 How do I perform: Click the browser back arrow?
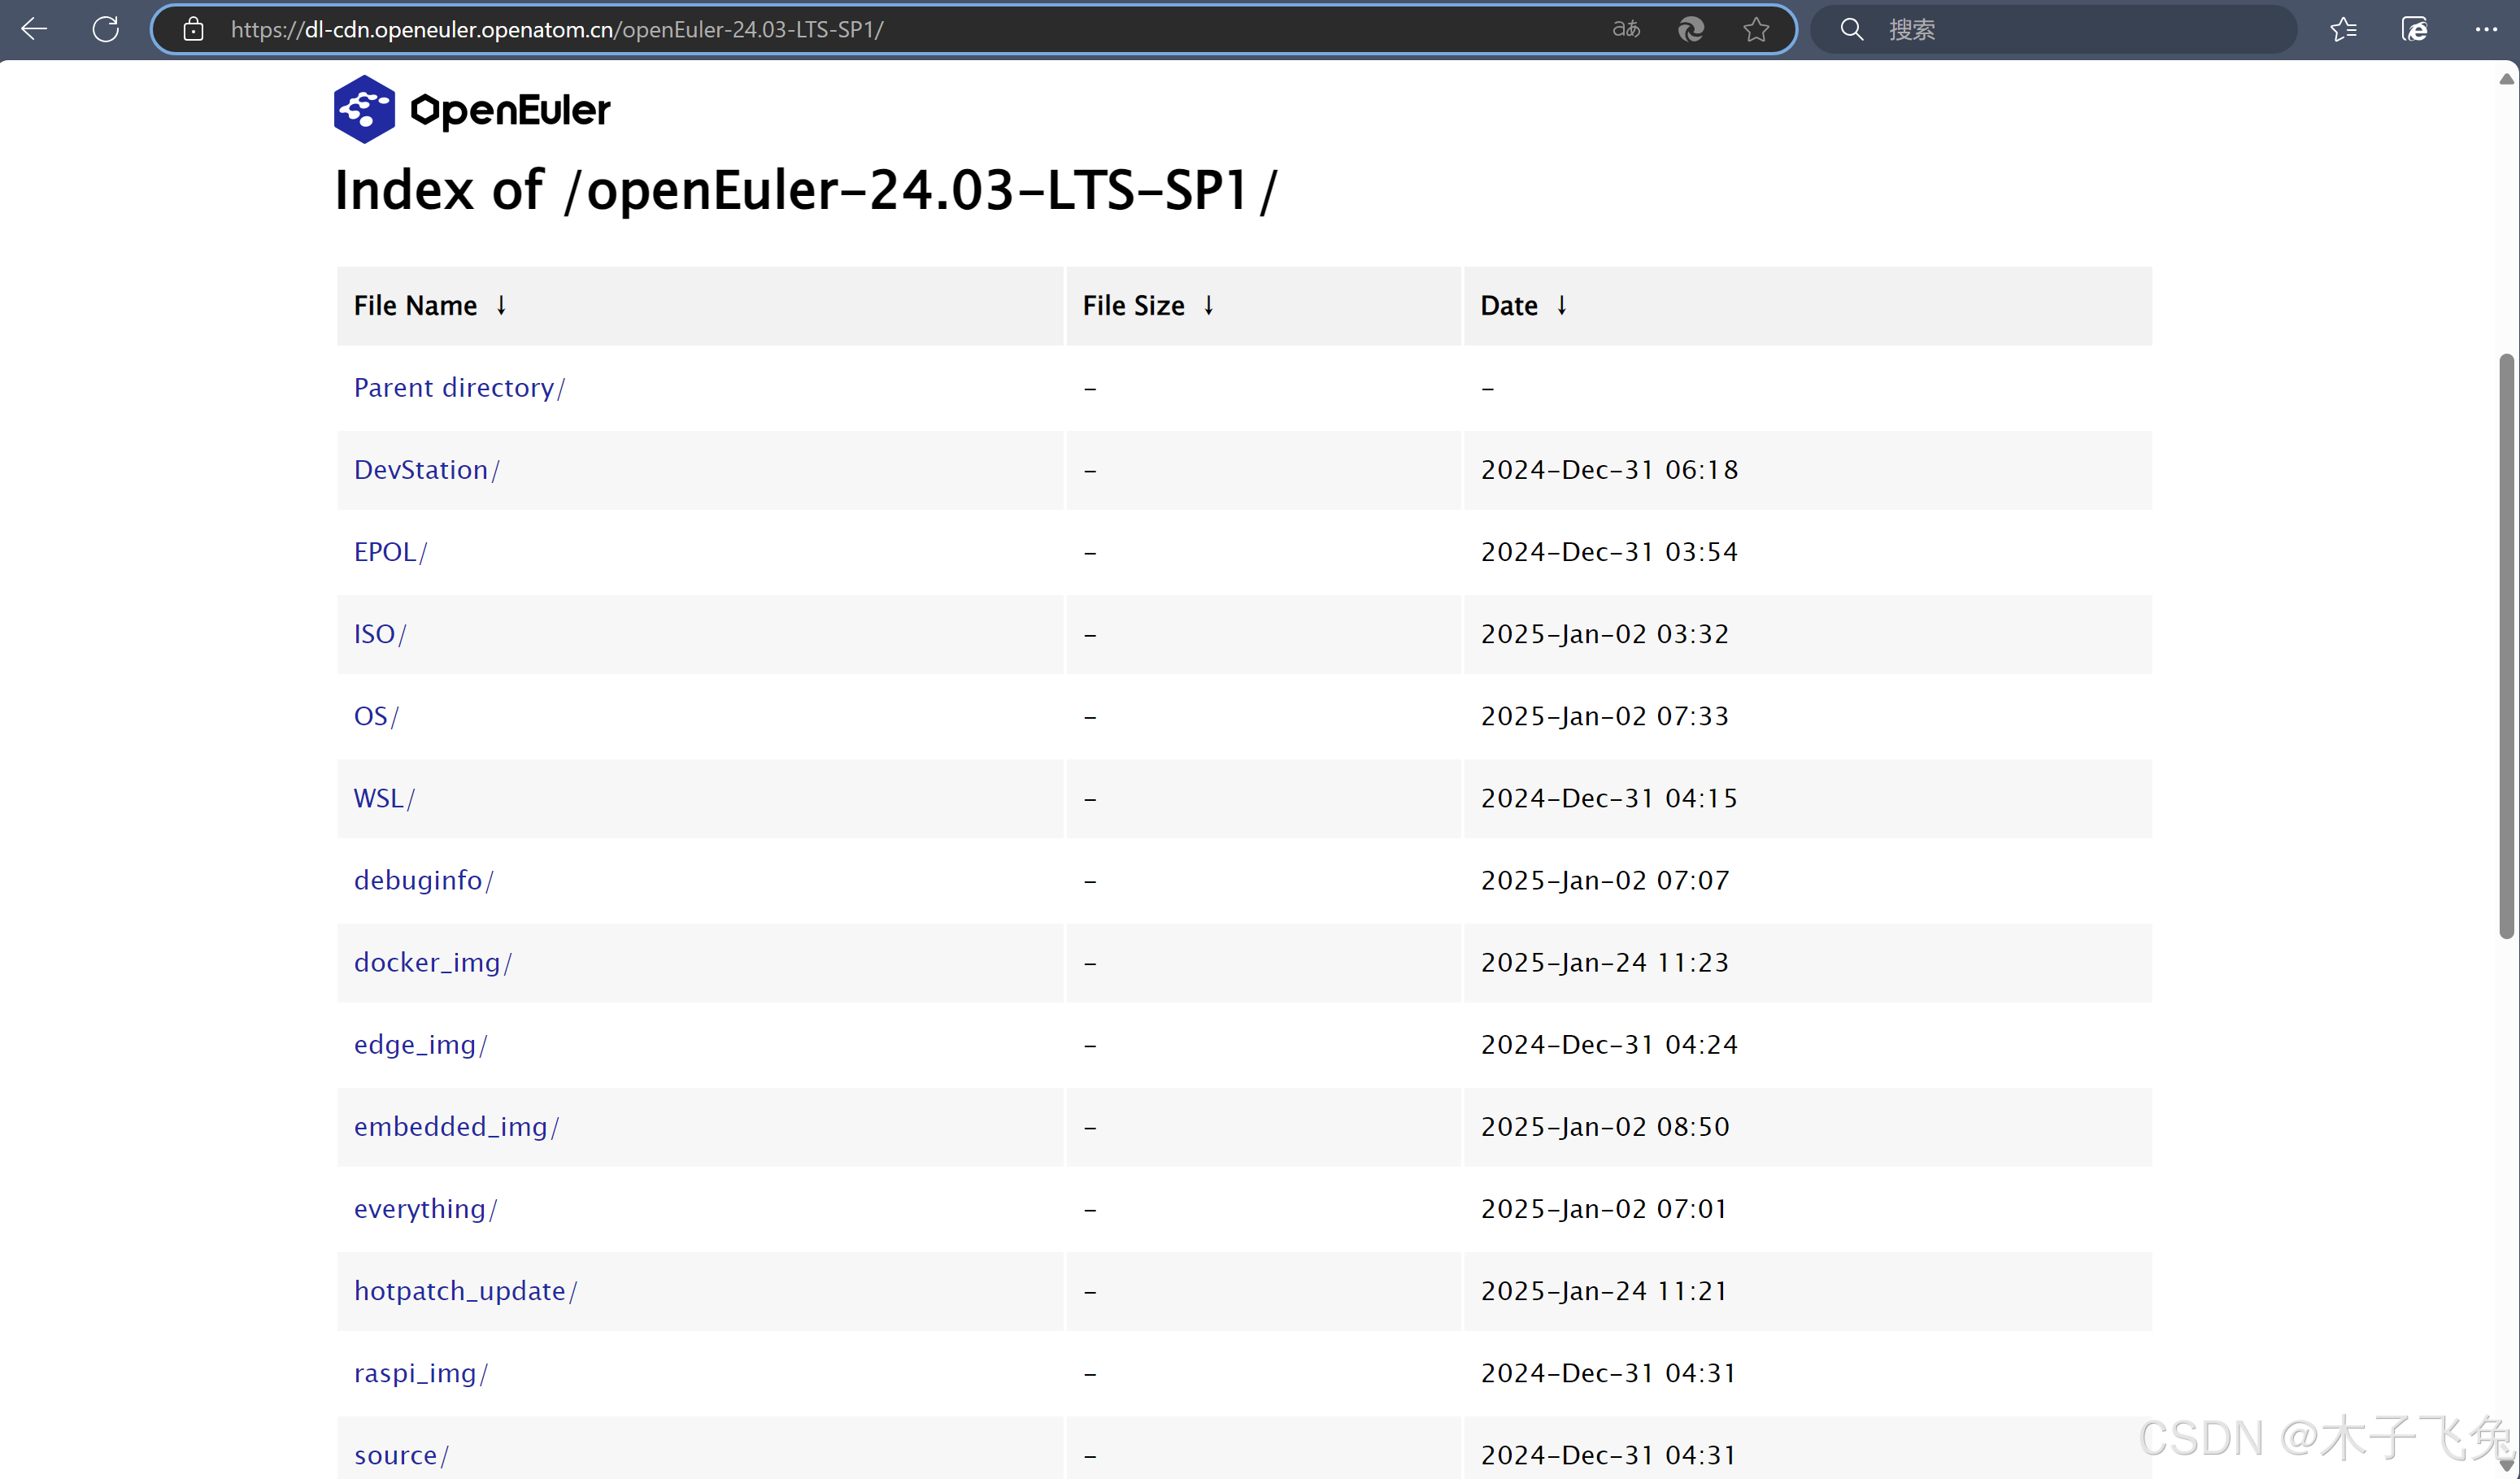[35, 29]
